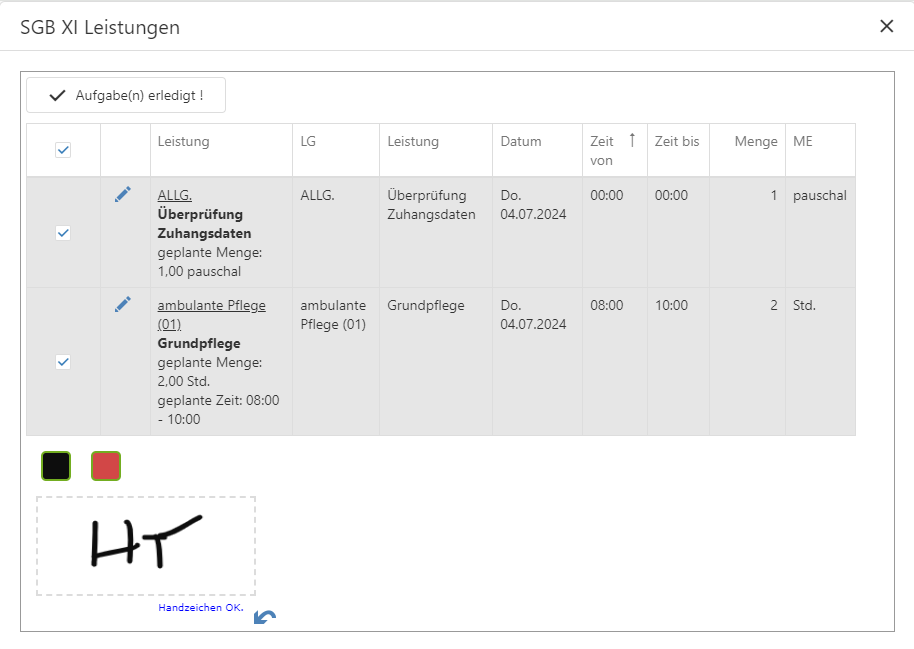The image size is (914, 649).
Task: Click the sort arrow in Zeit von column
Action: point(631,141)
